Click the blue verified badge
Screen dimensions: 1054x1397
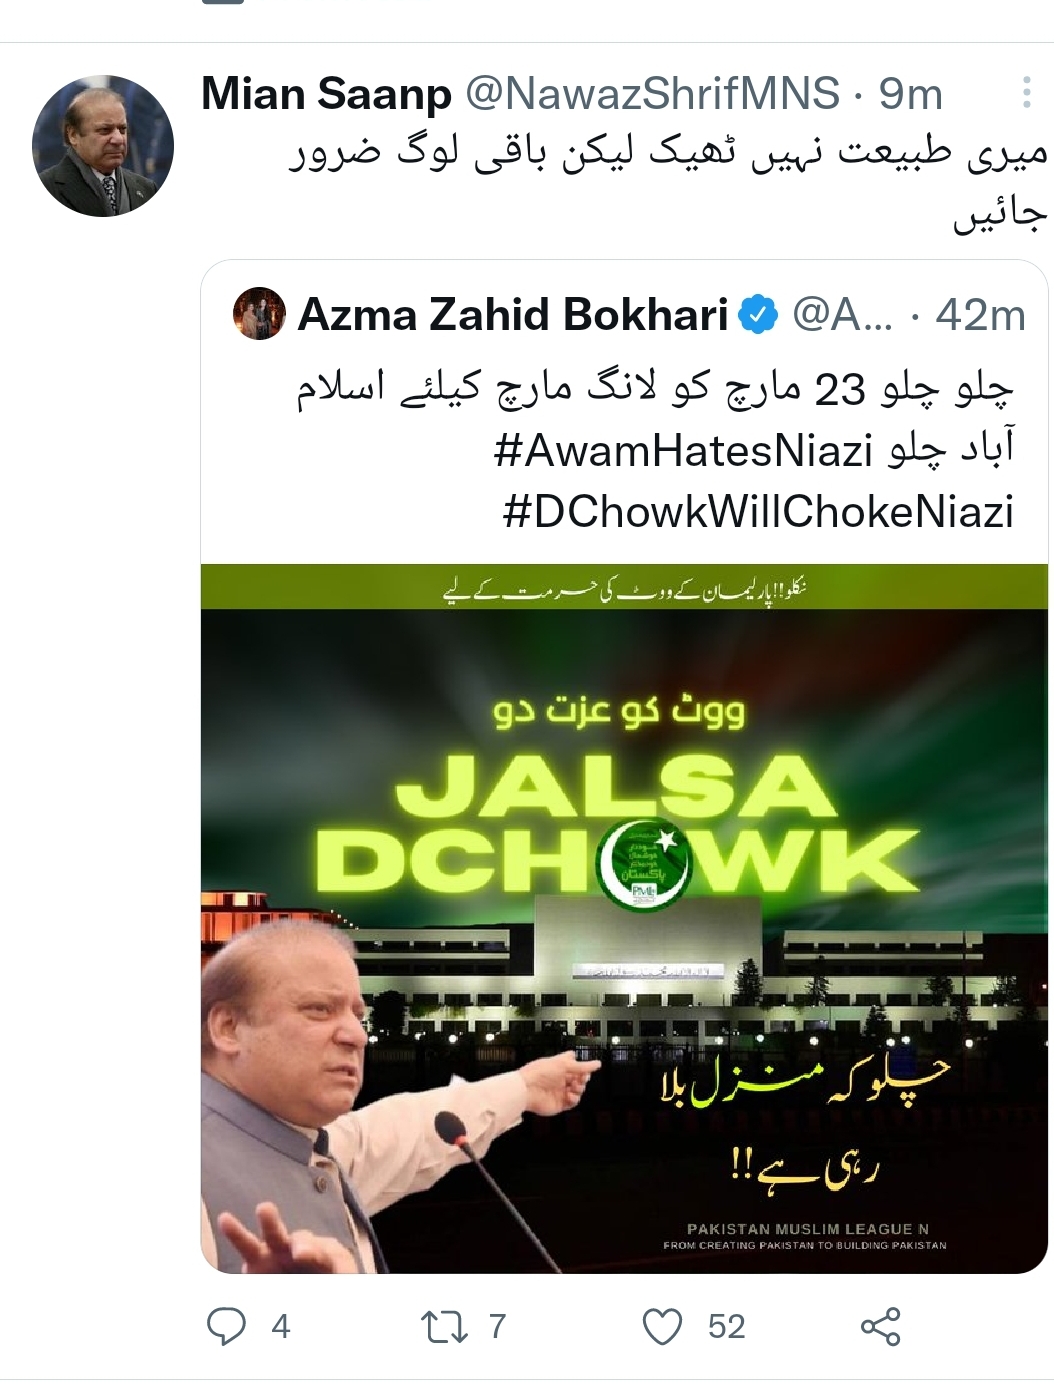tap(758, 315)
